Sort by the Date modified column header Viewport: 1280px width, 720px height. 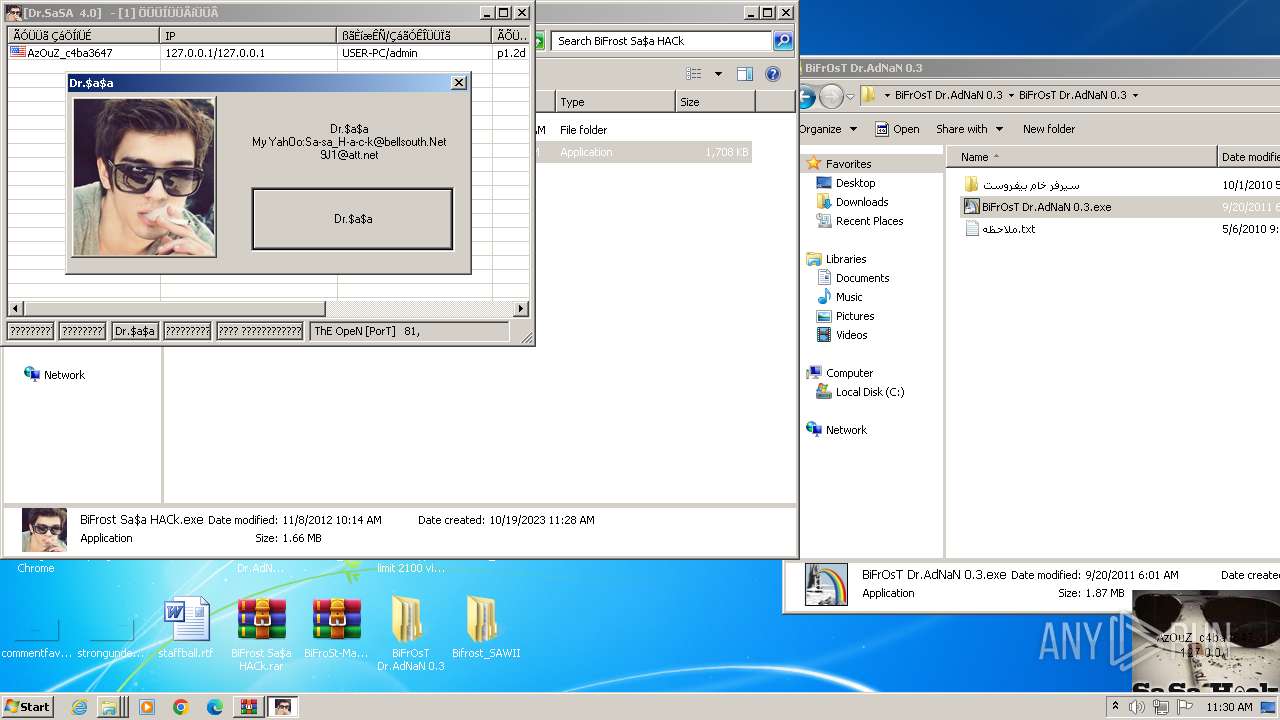point(1249,157)
